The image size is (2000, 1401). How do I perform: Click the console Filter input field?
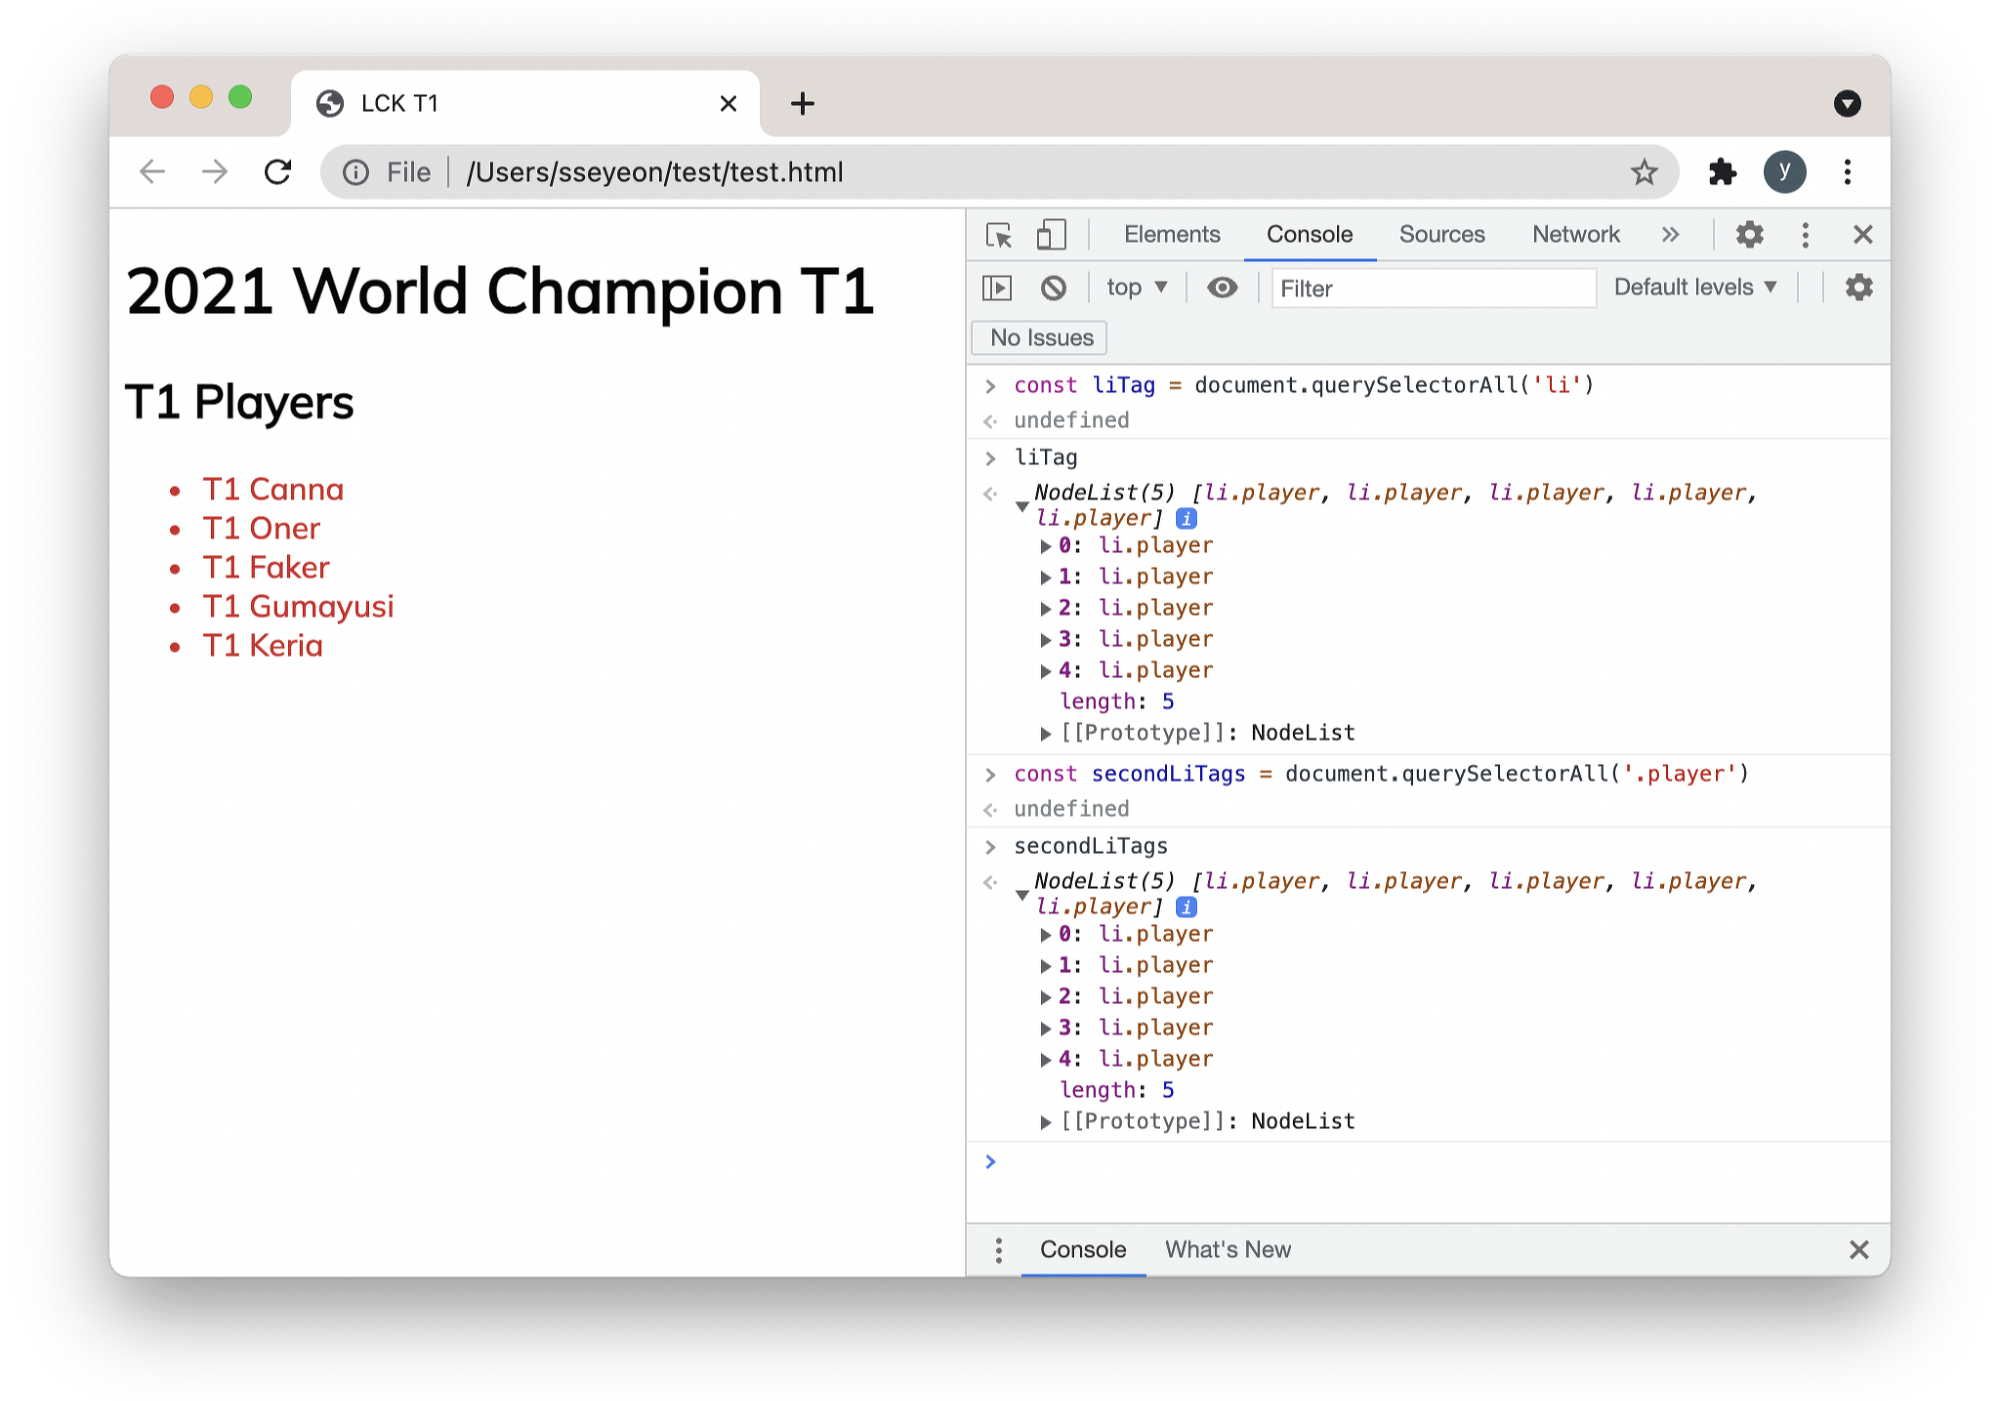tap(1432, 288)
